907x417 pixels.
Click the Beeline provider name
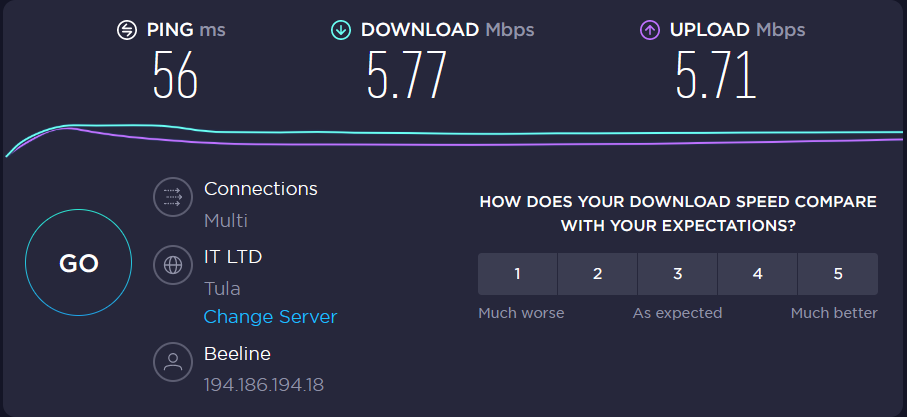point(237,353)
